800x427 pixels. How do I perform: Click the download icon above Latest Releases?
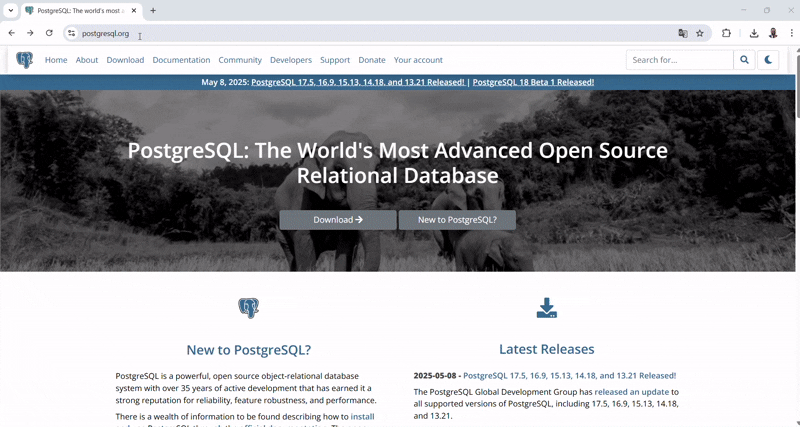546,308
